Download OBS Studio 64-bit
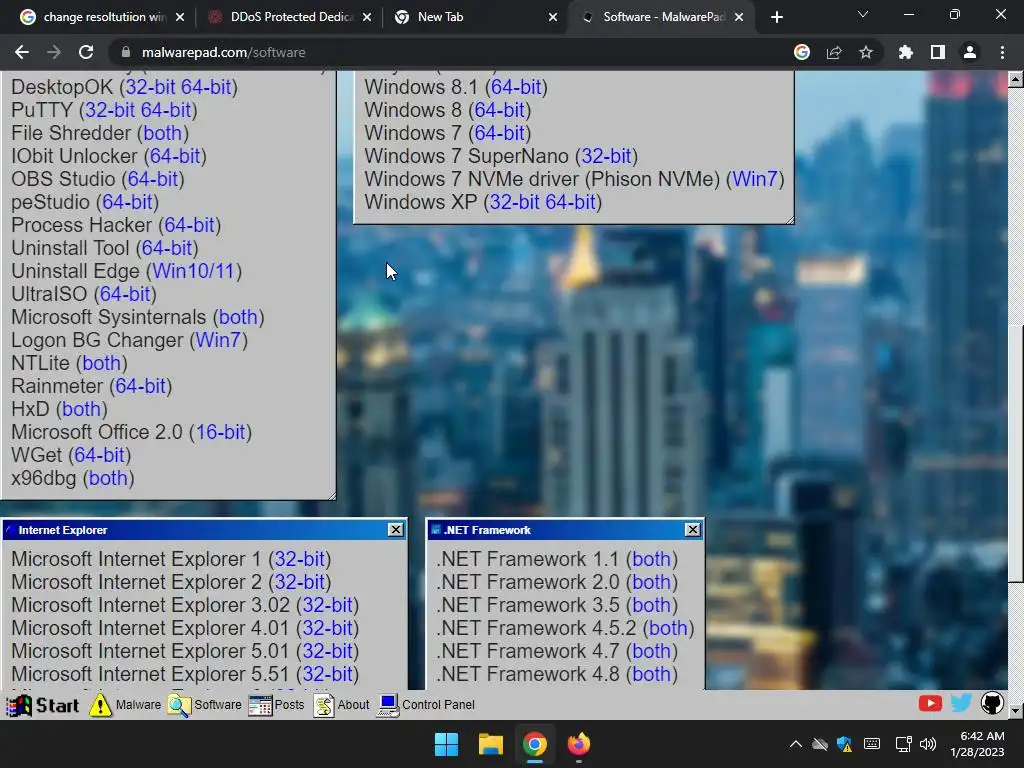This screenshot has width=1024, height=768. (x=153, y=179)
